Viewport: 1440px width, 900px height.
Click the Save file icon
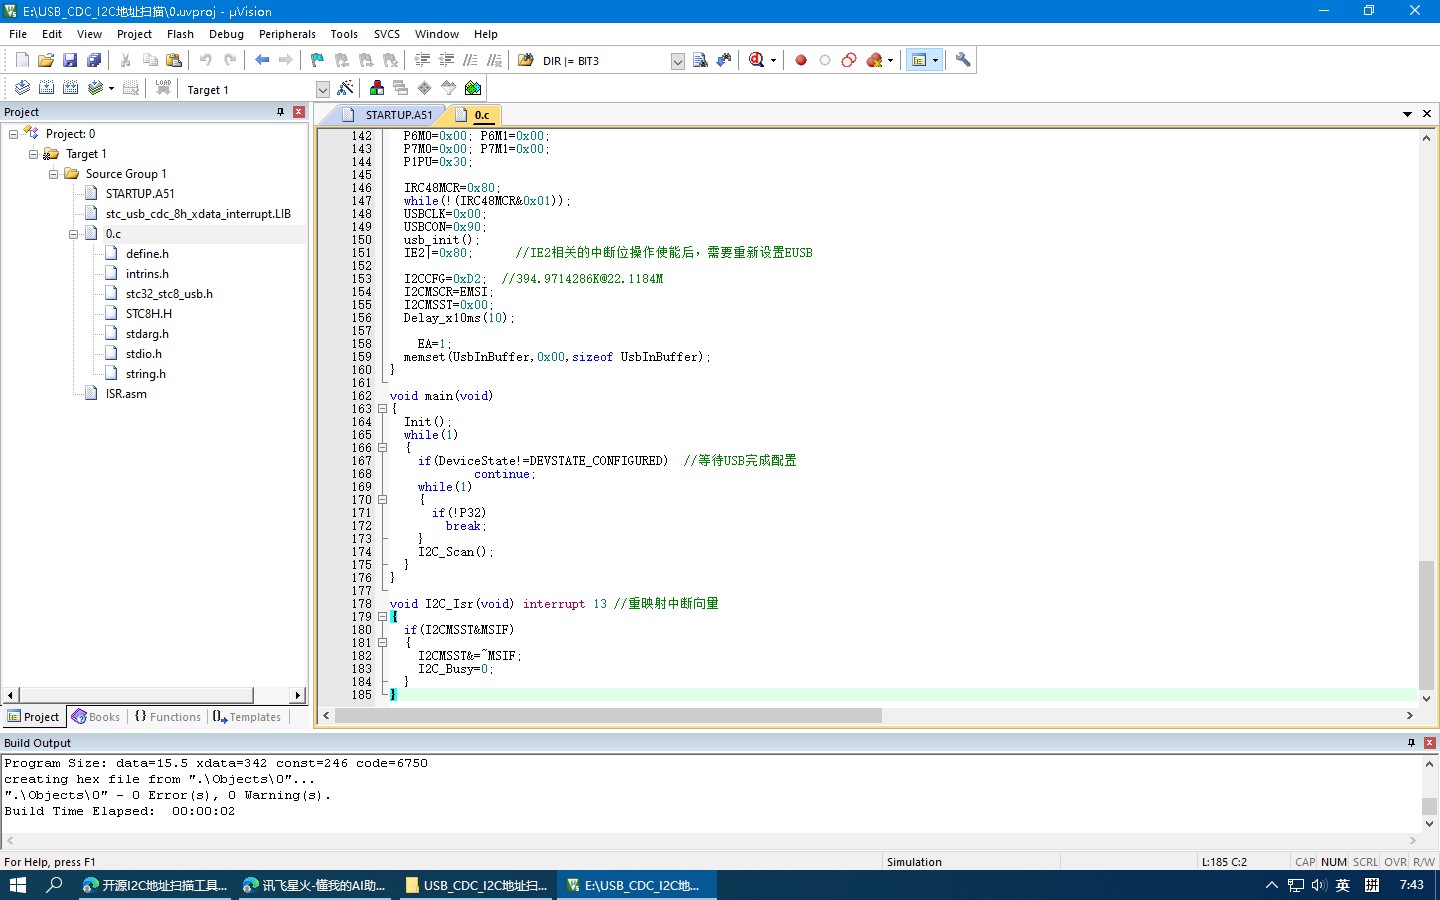70,60
